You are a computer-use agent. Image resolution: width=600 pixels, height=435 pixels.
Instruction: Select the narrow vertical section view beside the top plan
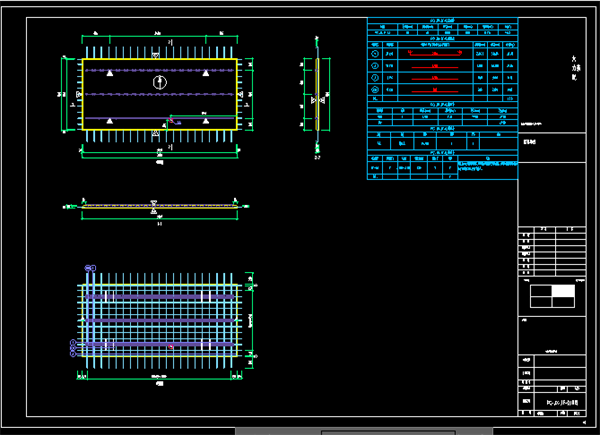tap(317, 96)
